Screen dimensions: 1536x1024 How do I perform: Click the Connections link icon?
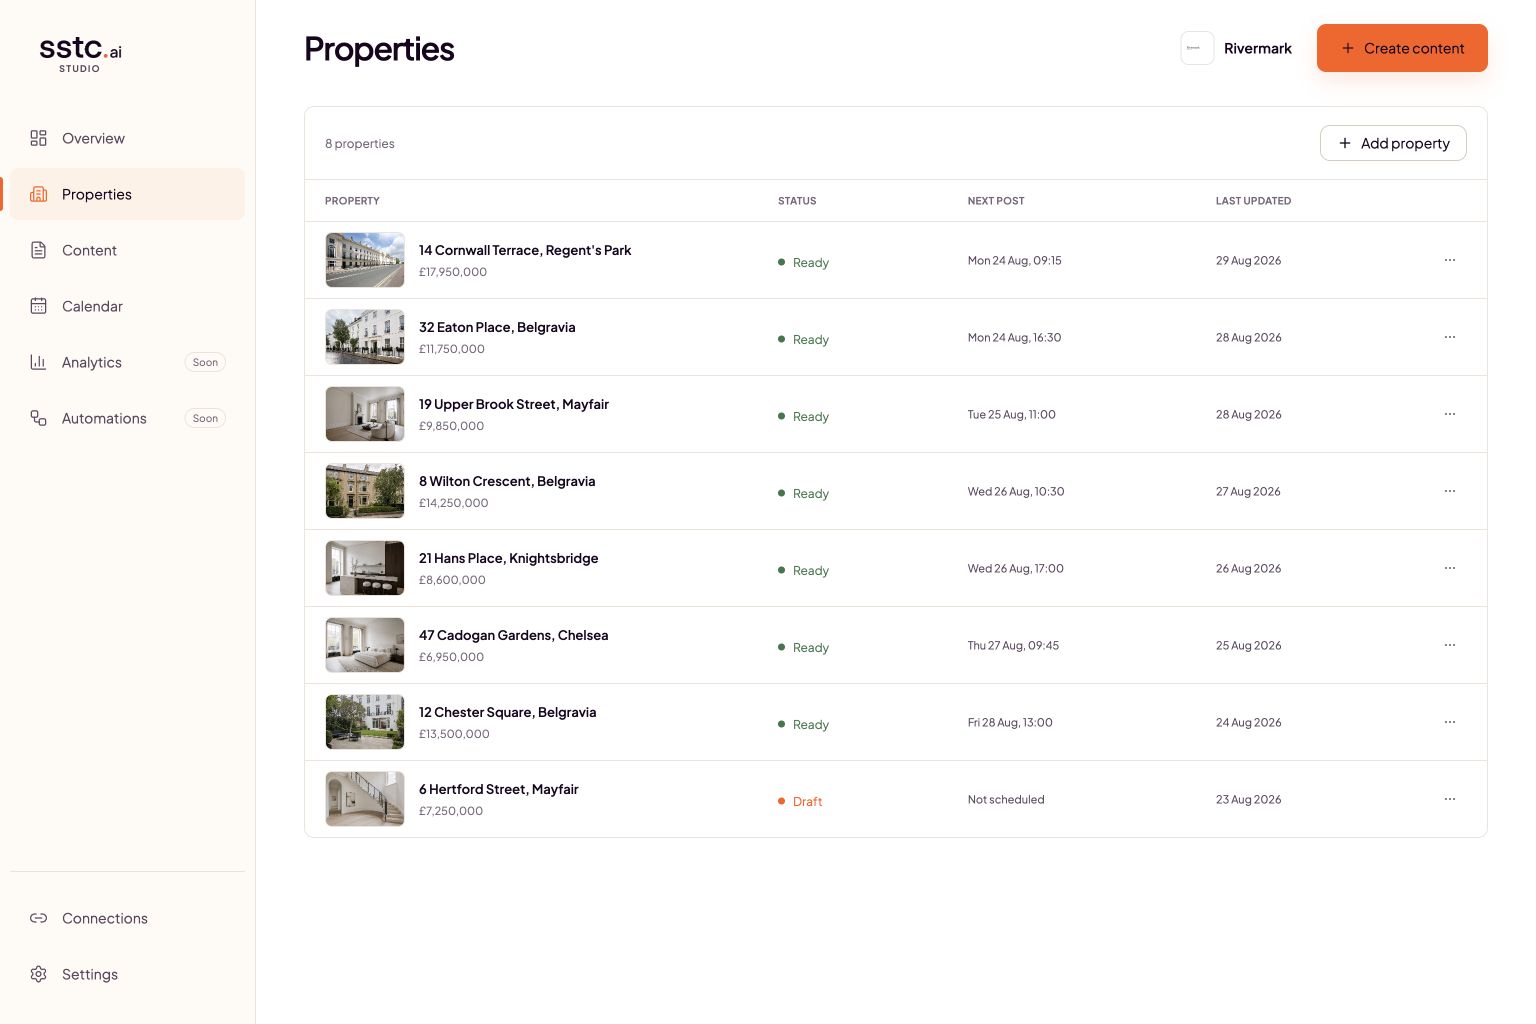click(38, 918)
